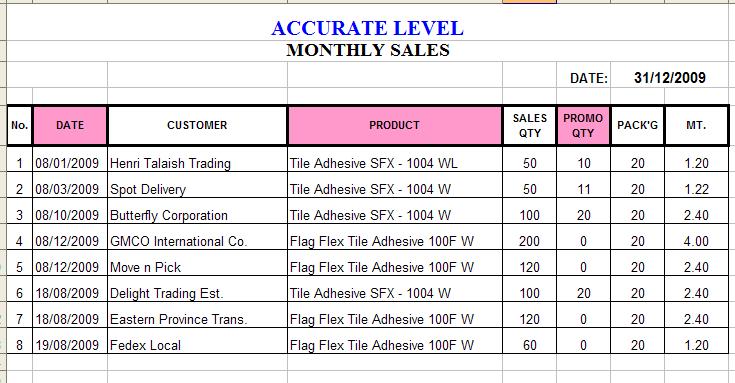Select the SALES QTY header cell
Screen dimensions: 735x383
[x=530, y=125]
